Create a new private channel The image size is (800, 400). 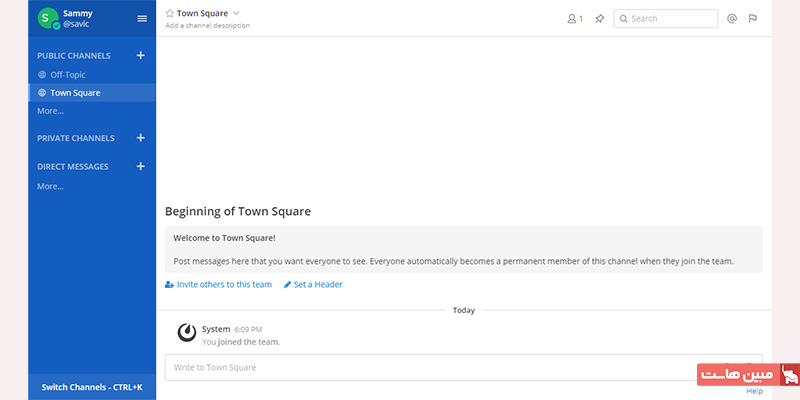coord(141,138)
